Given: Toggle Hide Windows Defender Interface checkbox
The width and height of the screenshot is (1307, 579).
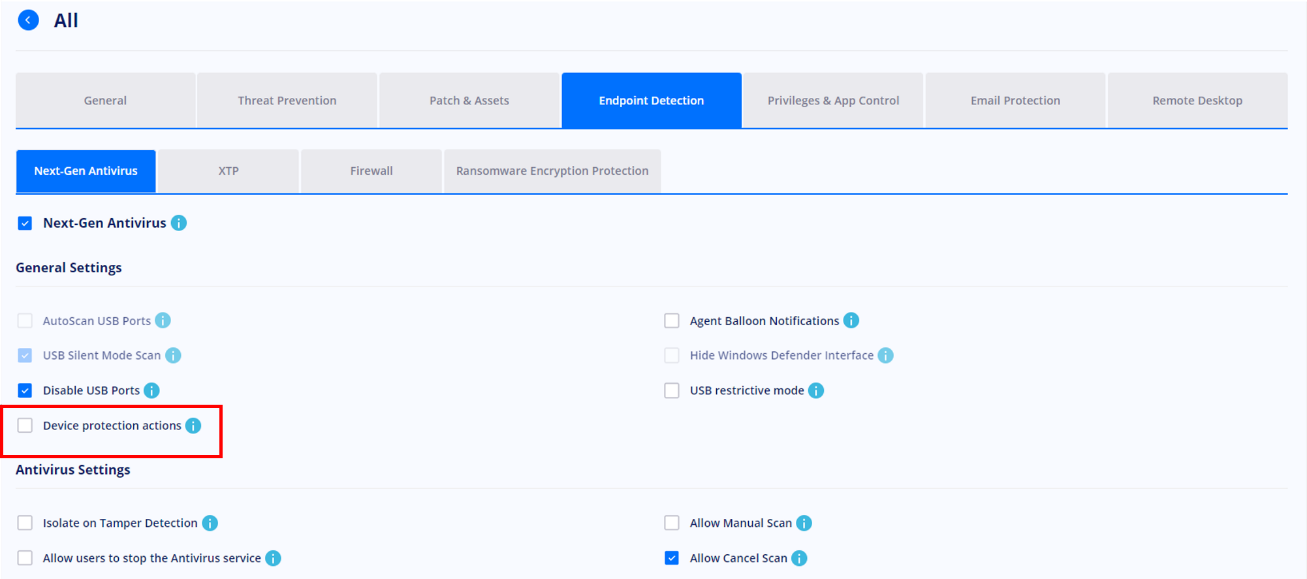Looking at the screenshot, I should [672, 356].
